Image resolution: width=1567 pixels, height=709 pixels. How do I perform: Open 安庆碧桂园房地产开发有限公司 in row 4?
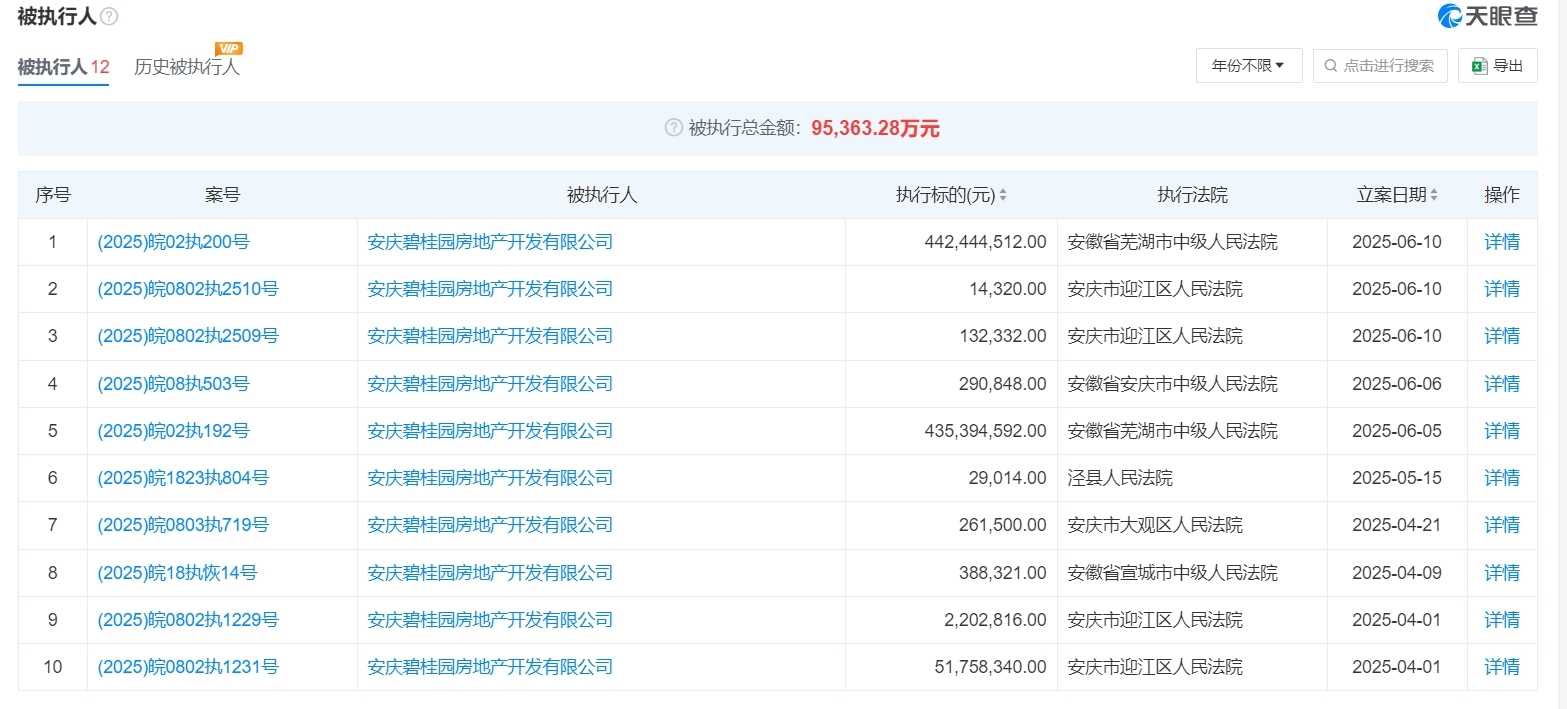click(490, 384)
